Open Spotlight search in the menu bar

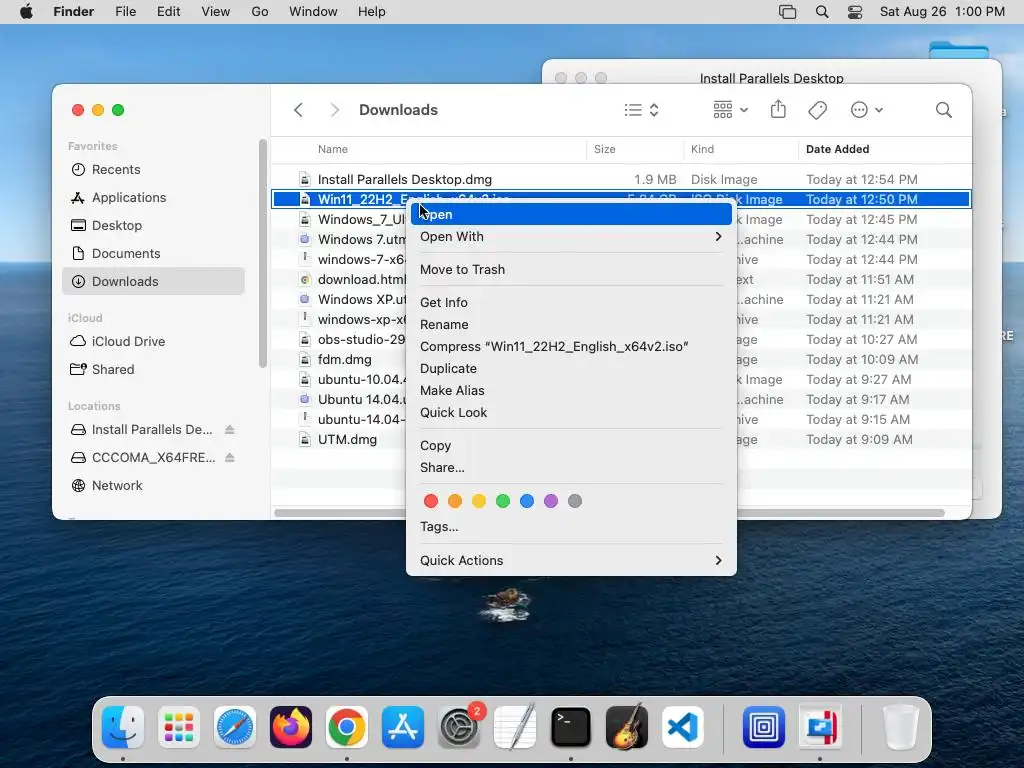(x=822, y=12)
